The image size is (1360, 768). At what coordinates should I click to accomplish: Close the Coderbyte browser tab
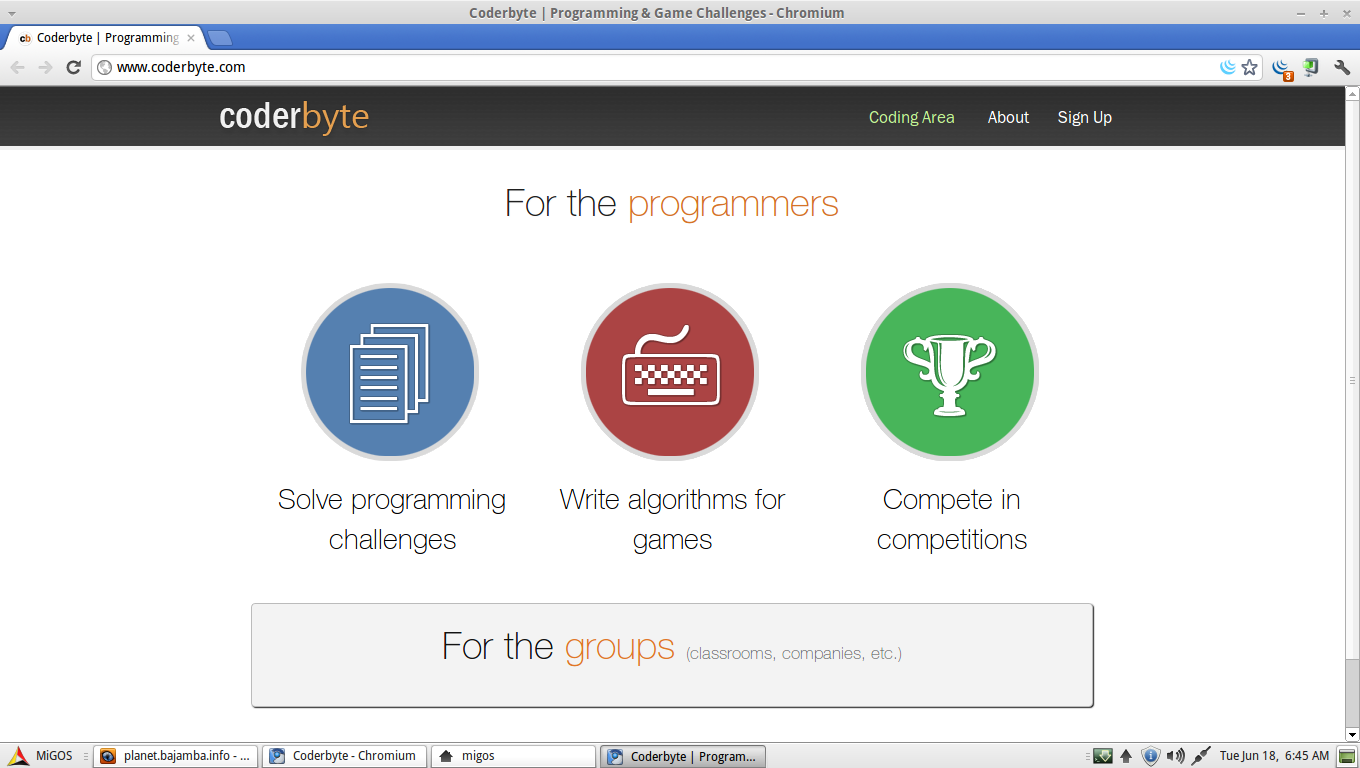point(191,38)
